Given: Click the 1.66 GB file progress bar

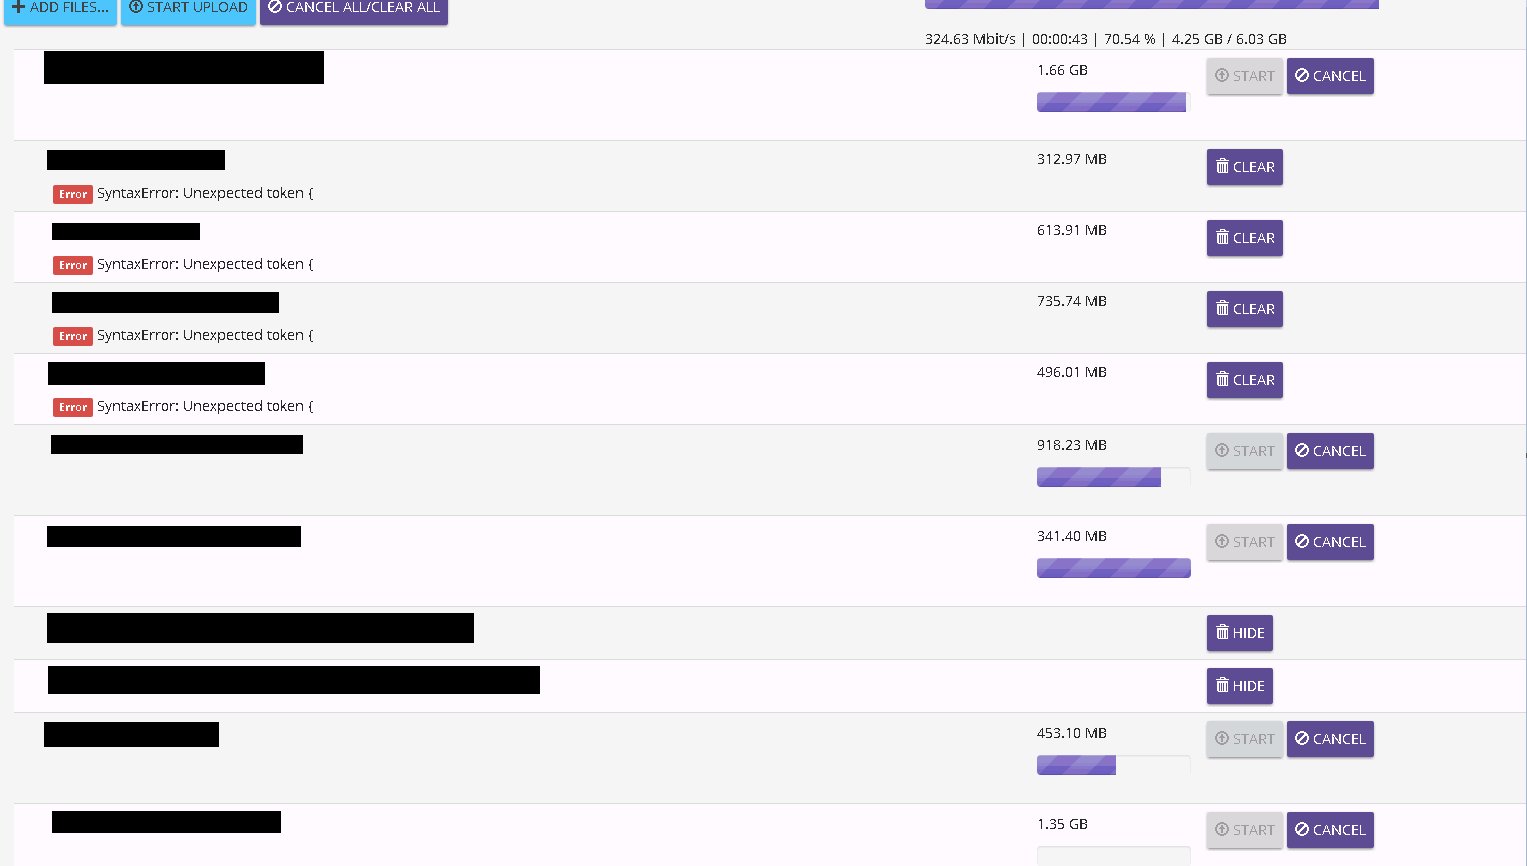Looking at the screenshot, I should (x=1114, y=102).
